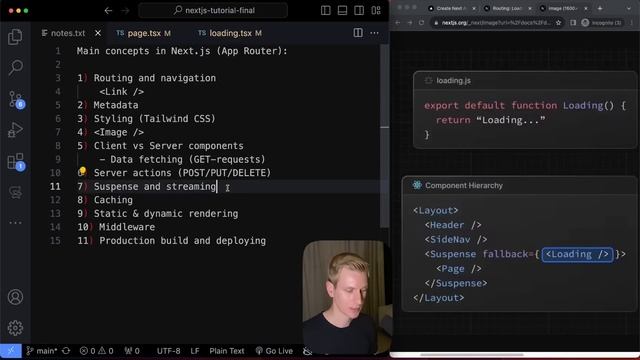Image resolution: width=640 pixels, height=360 pixels.
Task: Click the browser horizontal scrollbar
Action: point(471,355)
